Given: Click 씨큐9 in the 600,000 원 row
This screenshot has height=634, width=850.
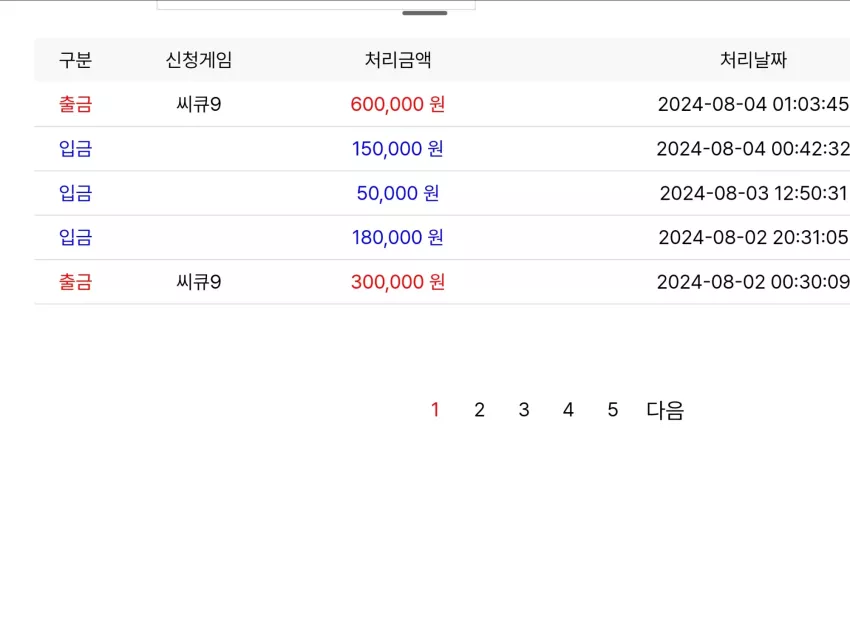Looking at the screenshot, I should (x=199, y=104).
